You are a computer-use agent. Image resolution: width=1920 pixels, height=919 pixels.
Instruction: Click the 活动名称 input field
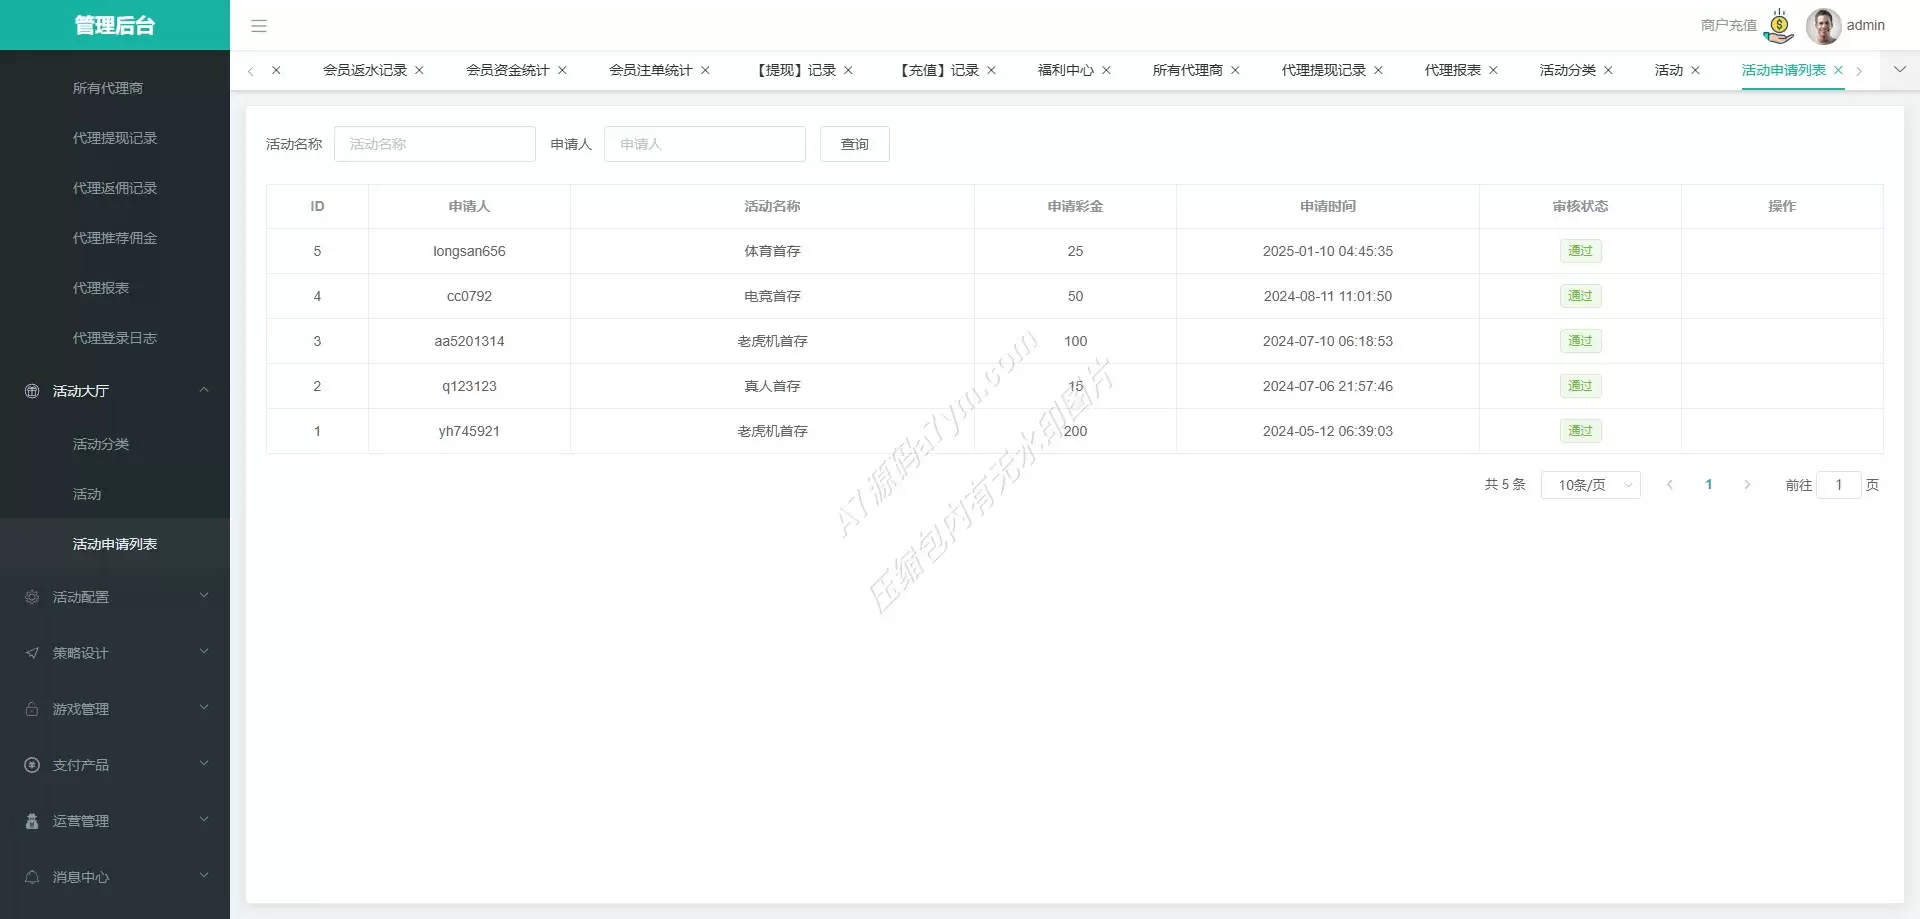[x=434, y=144]
